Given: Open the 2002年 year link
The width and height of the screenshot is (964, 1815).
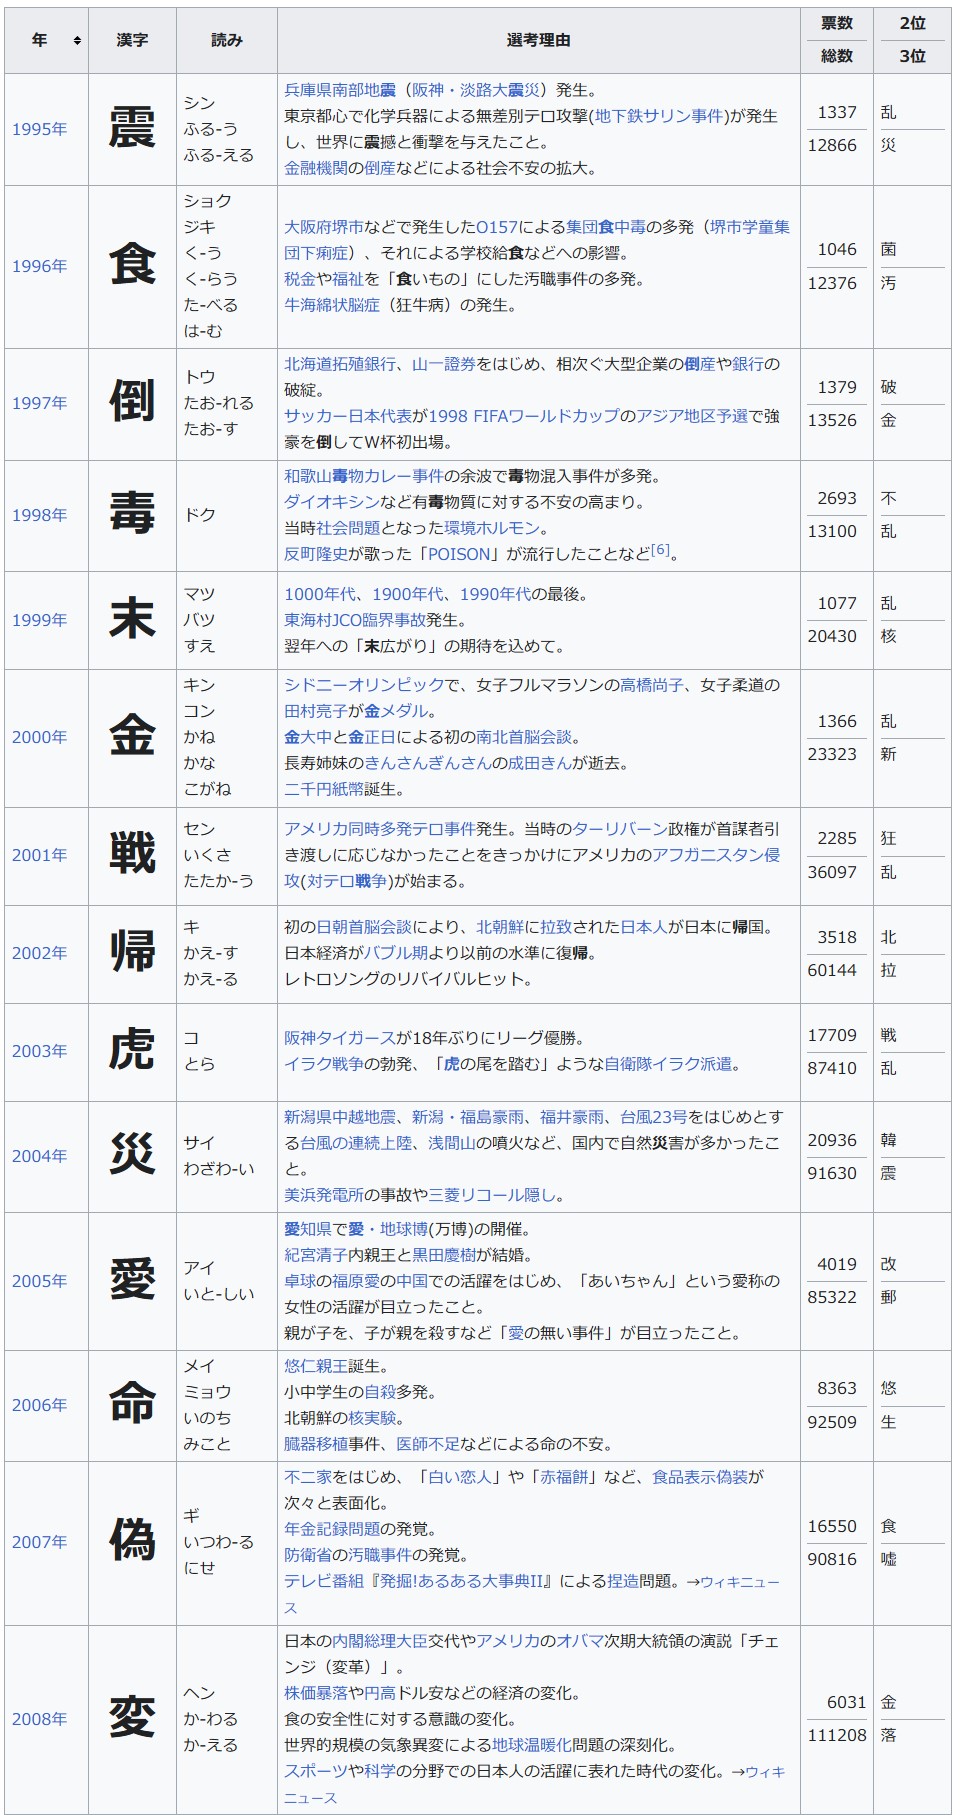Looking at the screenshot, I should coord(40,953).
